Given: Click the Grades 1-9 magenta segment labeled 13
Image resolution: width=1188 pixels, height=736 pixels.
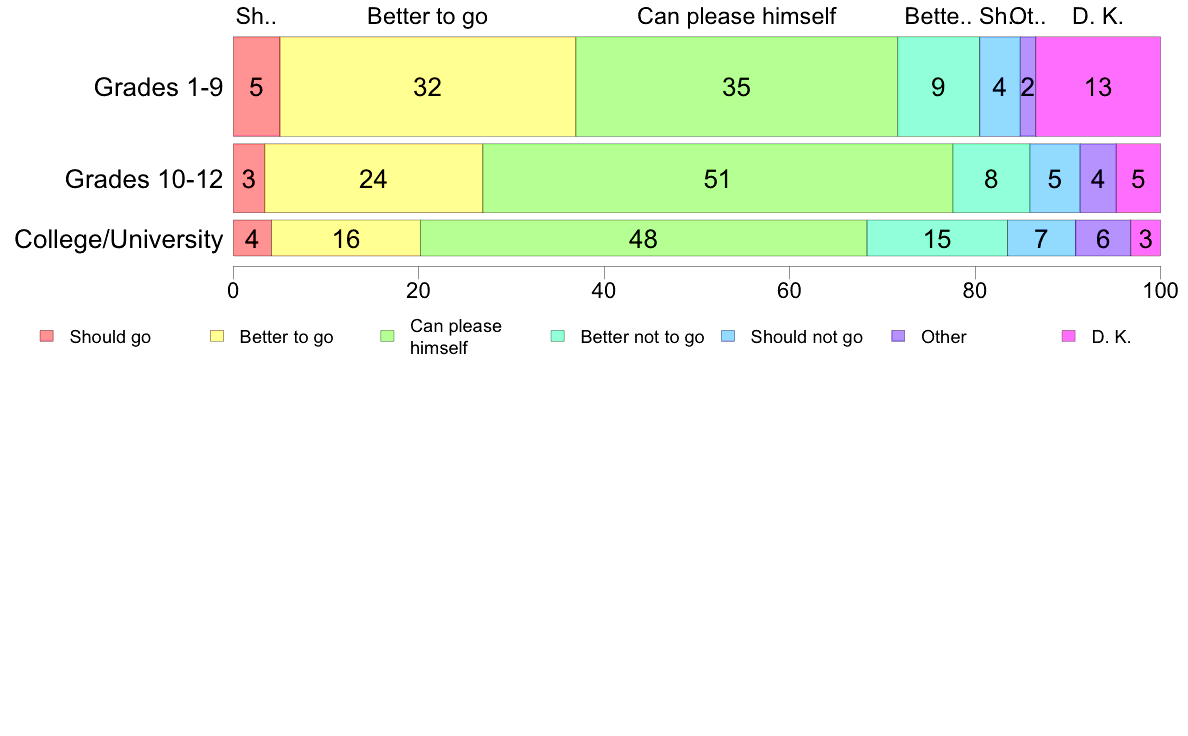Looking at the screenshot, I should tap(1099, 86).
